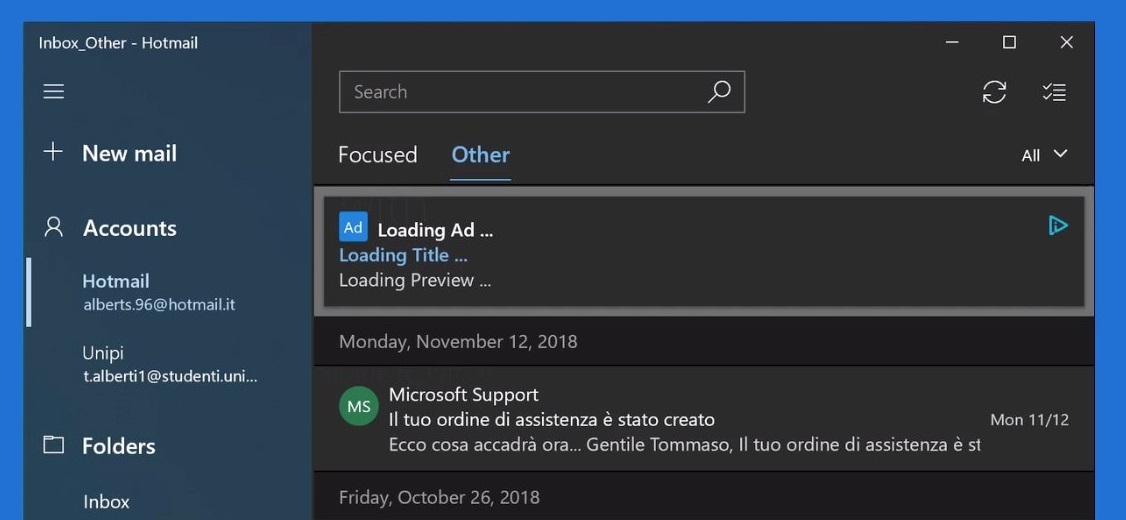The image size is (1126, 520).
Task: Select the Other tab
Action: [480, 155]
